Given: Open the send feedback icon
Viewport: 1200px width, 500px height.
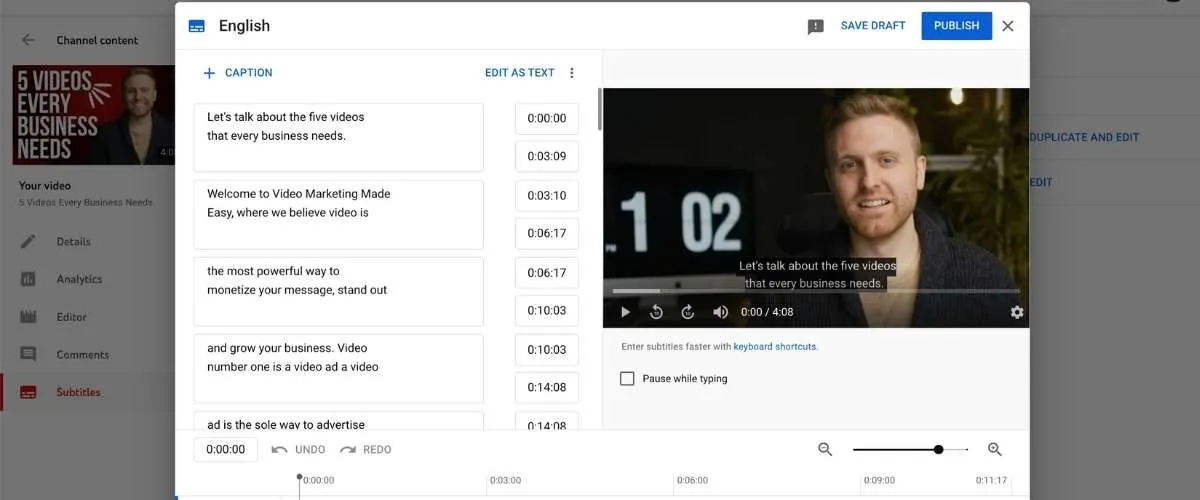Looking at the screenshot, I should point(816,27).
